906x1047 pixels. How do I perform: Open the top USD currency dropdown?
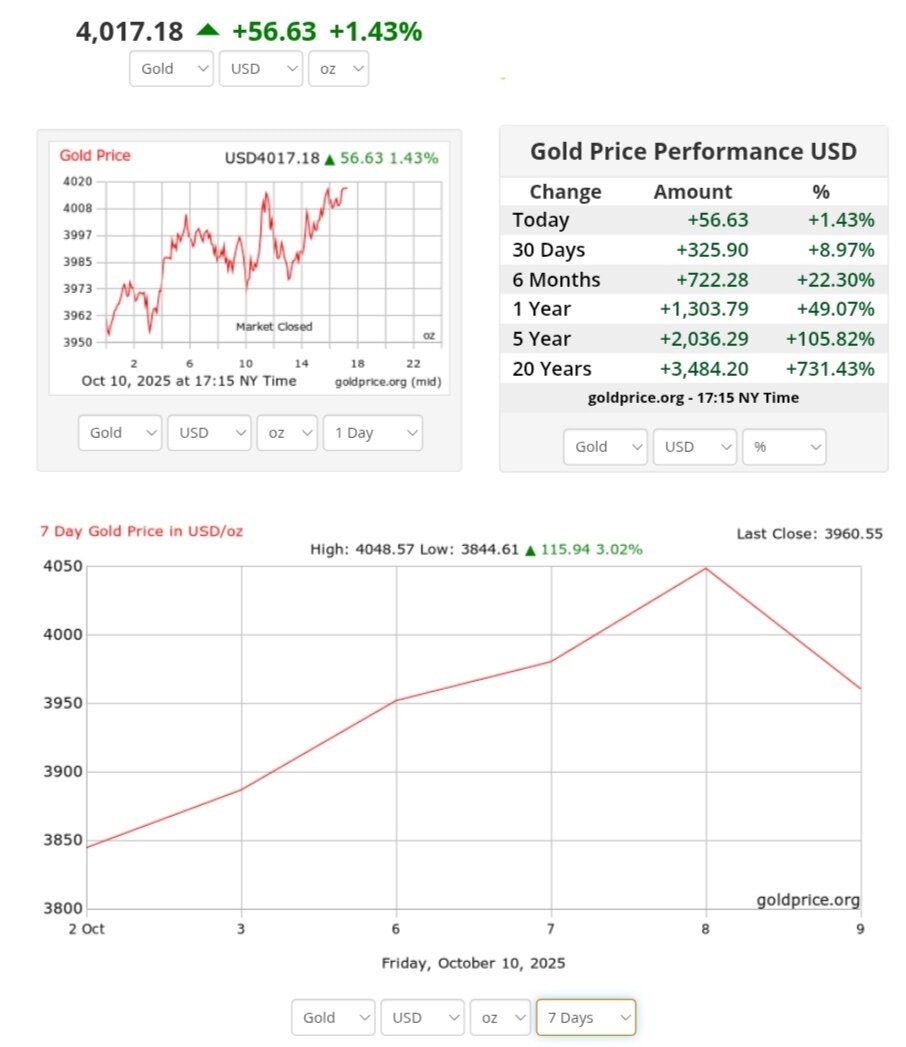click(x=260, y=69)
